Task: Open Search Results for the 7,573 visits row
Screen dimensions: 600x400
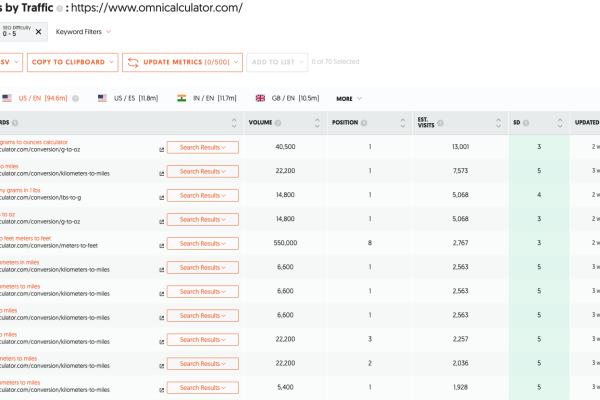Action: (x=203, y=171)
